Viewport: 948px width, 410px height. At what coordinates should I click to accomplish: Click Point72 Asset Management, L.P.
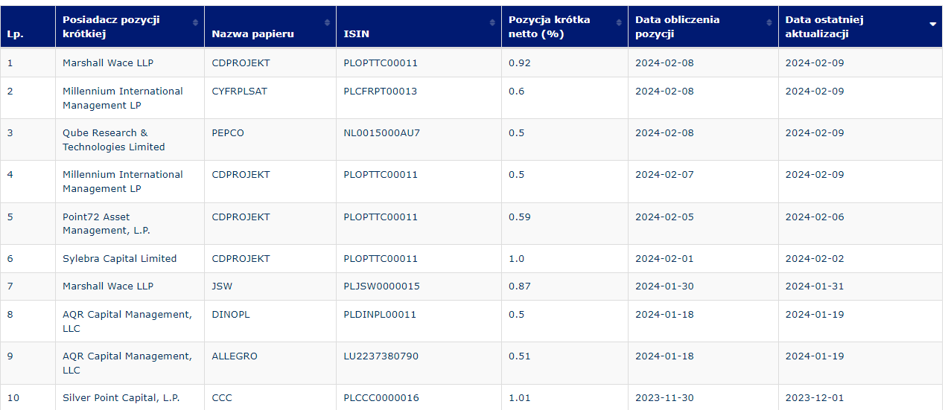(x=106, y=224)
